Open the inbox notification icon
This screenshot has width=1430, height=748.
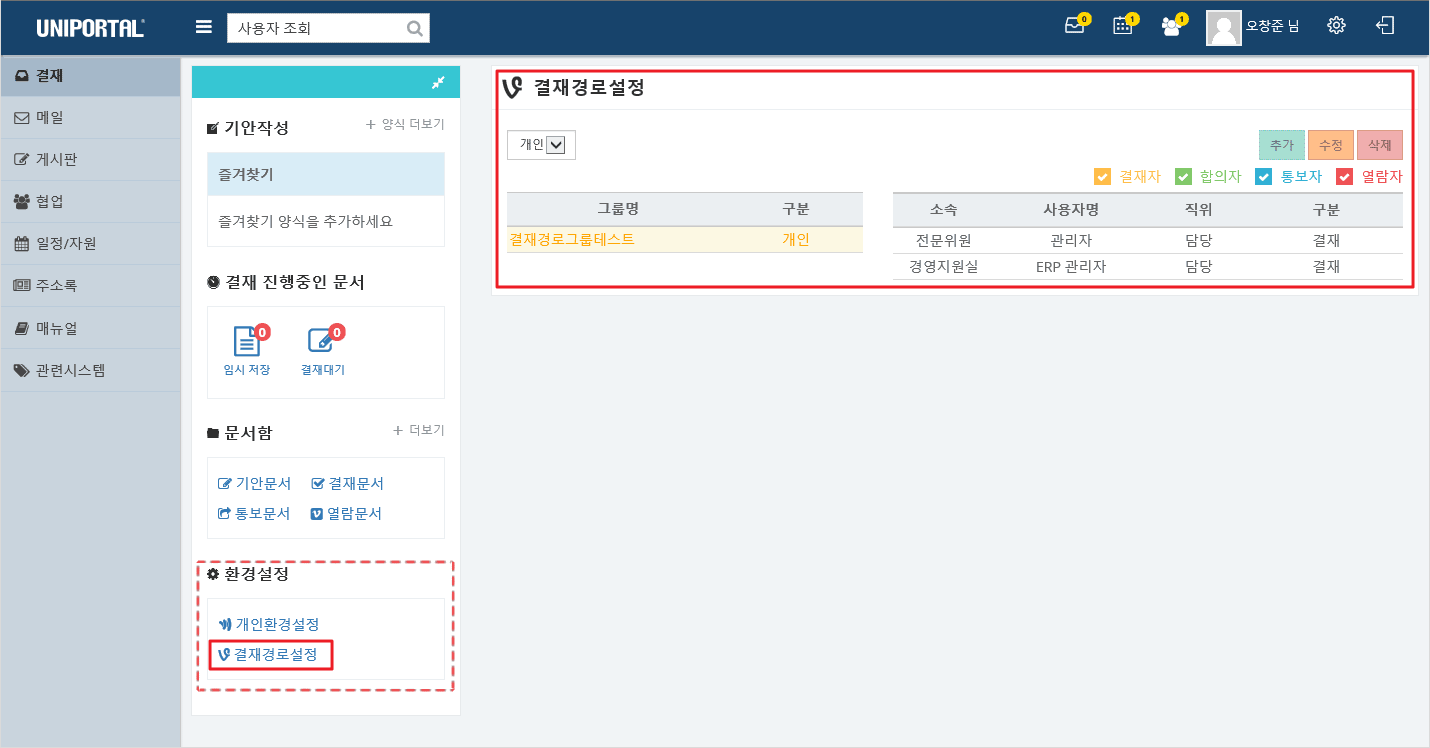coord(1076,26)
